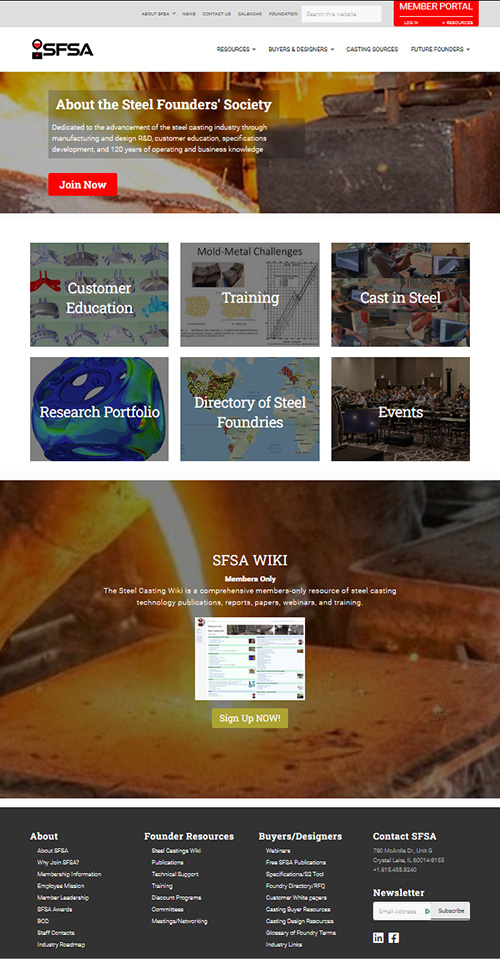500x959 pixels.
Task: Expand the Resources menu
Action: [x=236, y=49]
